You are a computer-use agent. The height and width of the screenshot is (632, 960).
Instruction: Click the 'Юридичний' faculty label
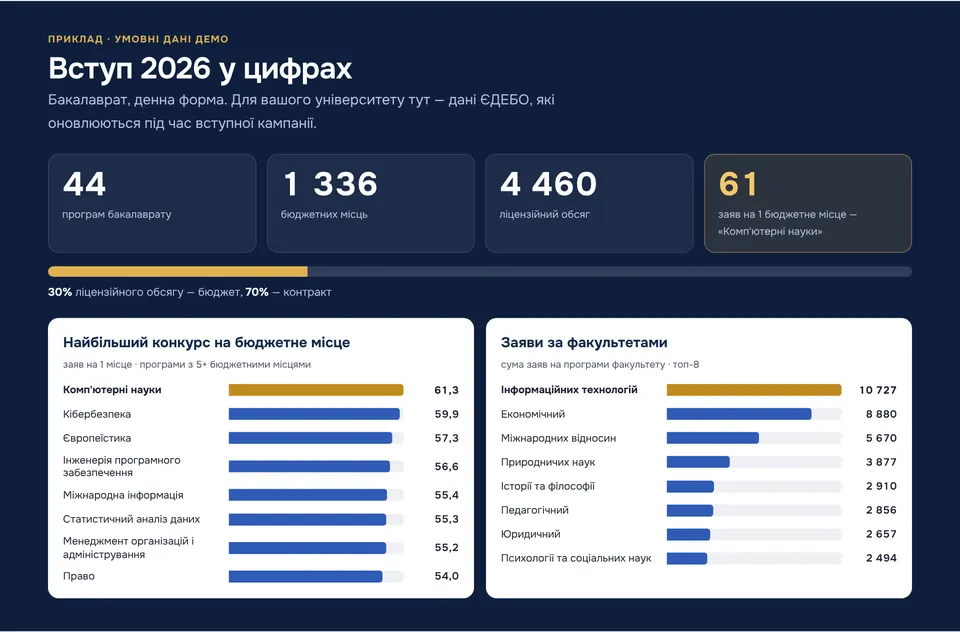tap(530, 534)
